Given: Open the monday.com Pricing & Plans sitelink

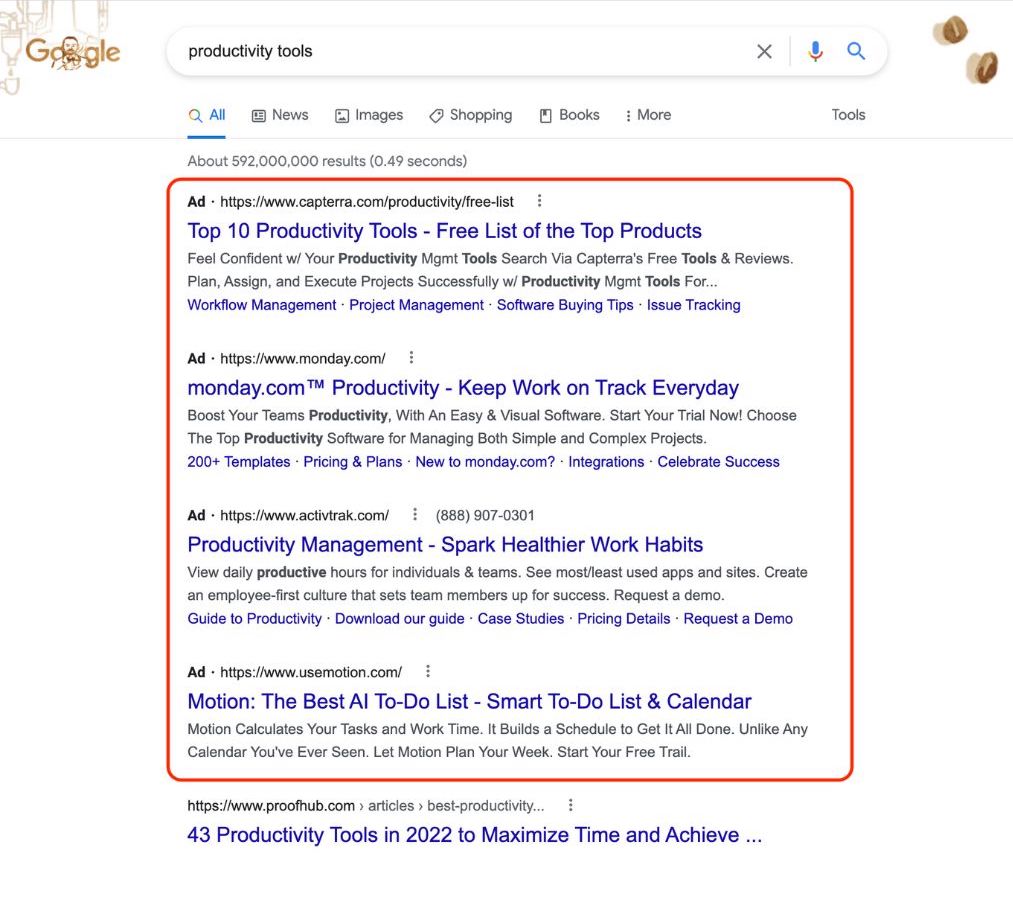Looking at the screenshot, I should tap(352, 461).
